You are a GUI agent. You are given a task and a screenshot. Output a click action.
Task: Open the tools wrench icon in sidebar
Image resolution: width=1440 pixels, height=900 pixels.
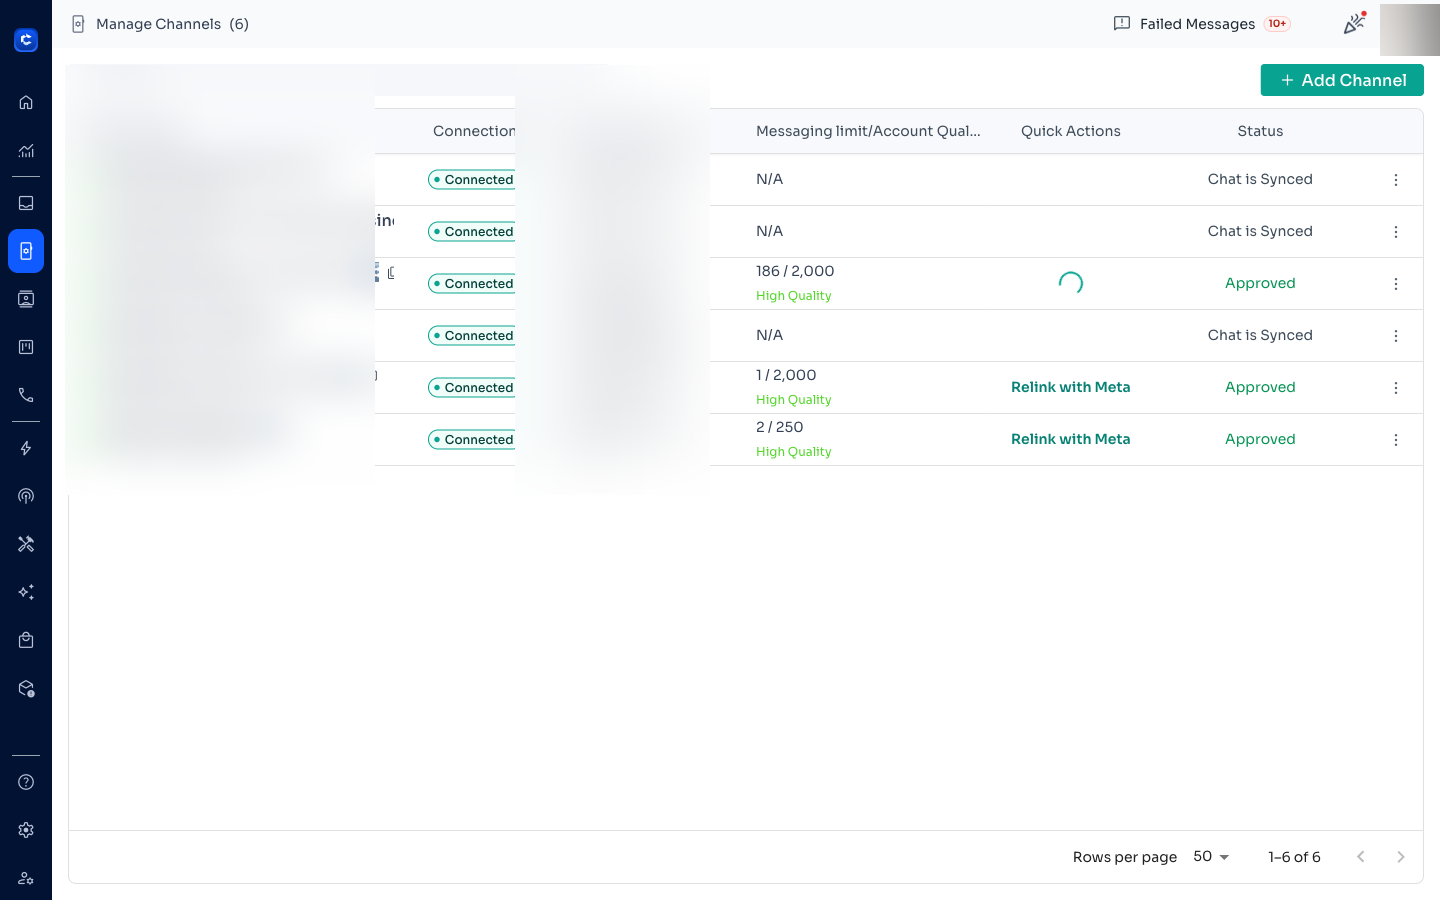26,544
